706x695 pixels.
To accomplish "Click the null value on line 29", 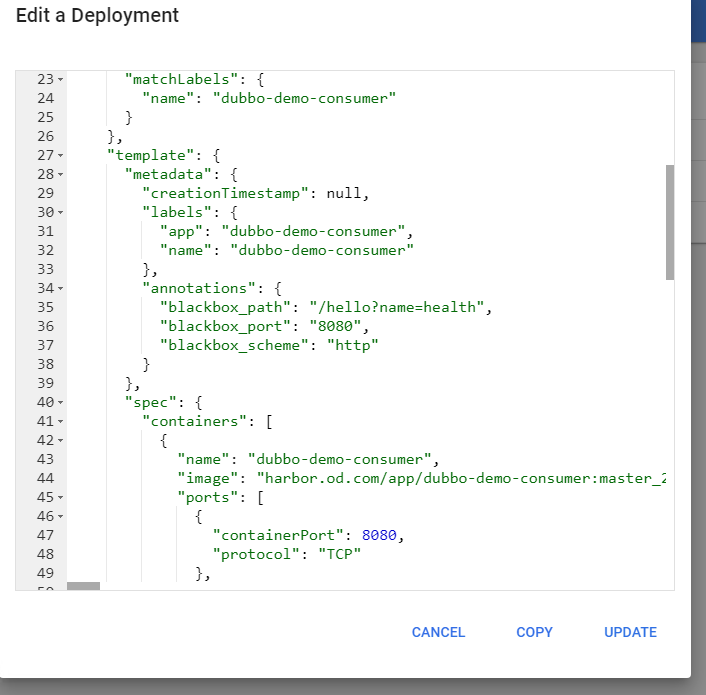I will pyautogui.click(x=344, y=194).
